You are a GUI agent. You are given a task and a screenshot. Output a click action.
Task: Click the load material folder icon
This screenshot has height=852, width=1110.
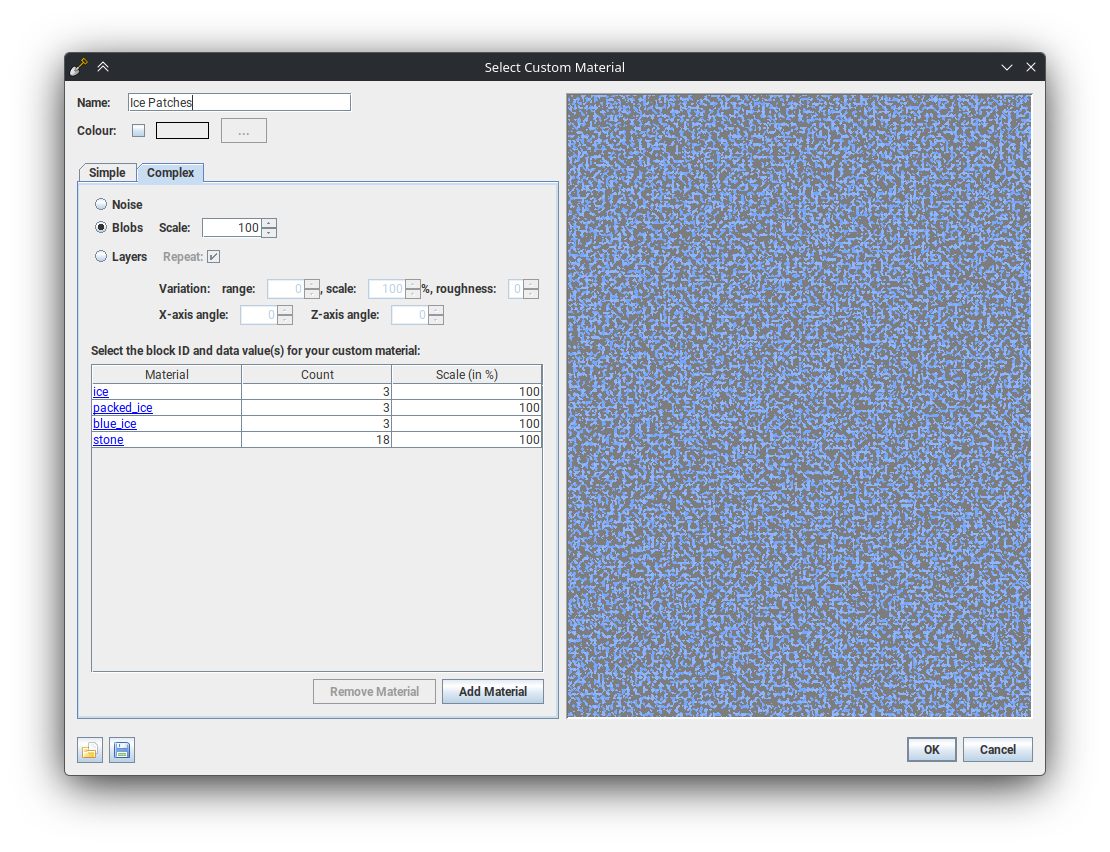[x=90, y=750]
